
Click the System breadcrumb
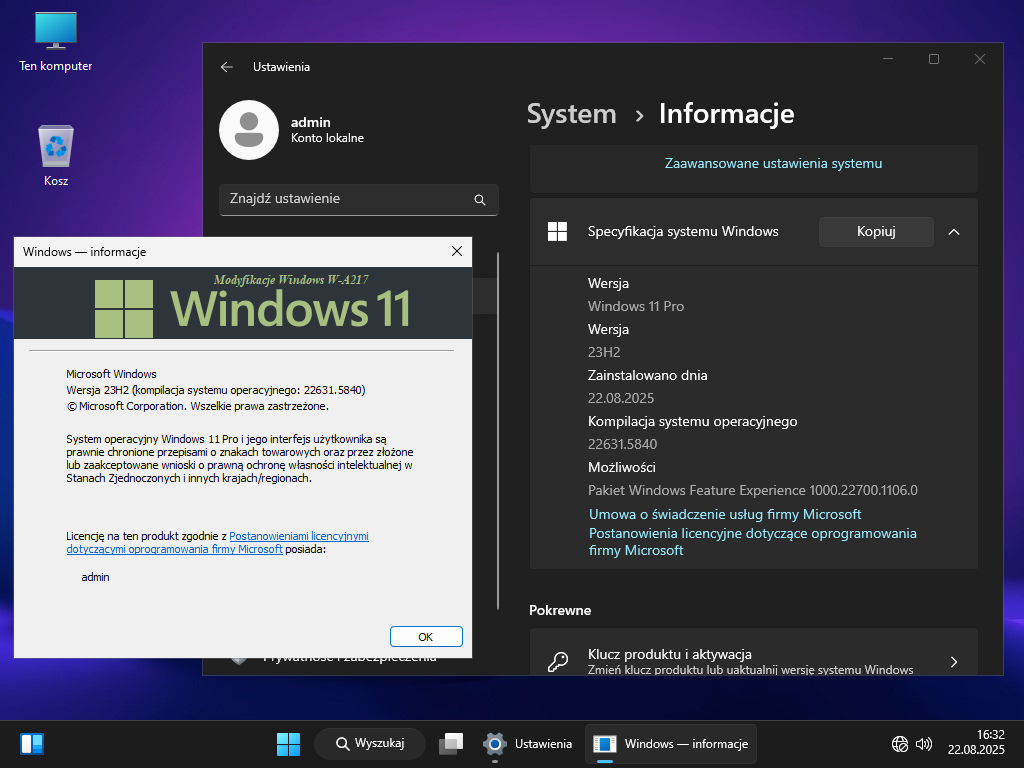point(571,114)
